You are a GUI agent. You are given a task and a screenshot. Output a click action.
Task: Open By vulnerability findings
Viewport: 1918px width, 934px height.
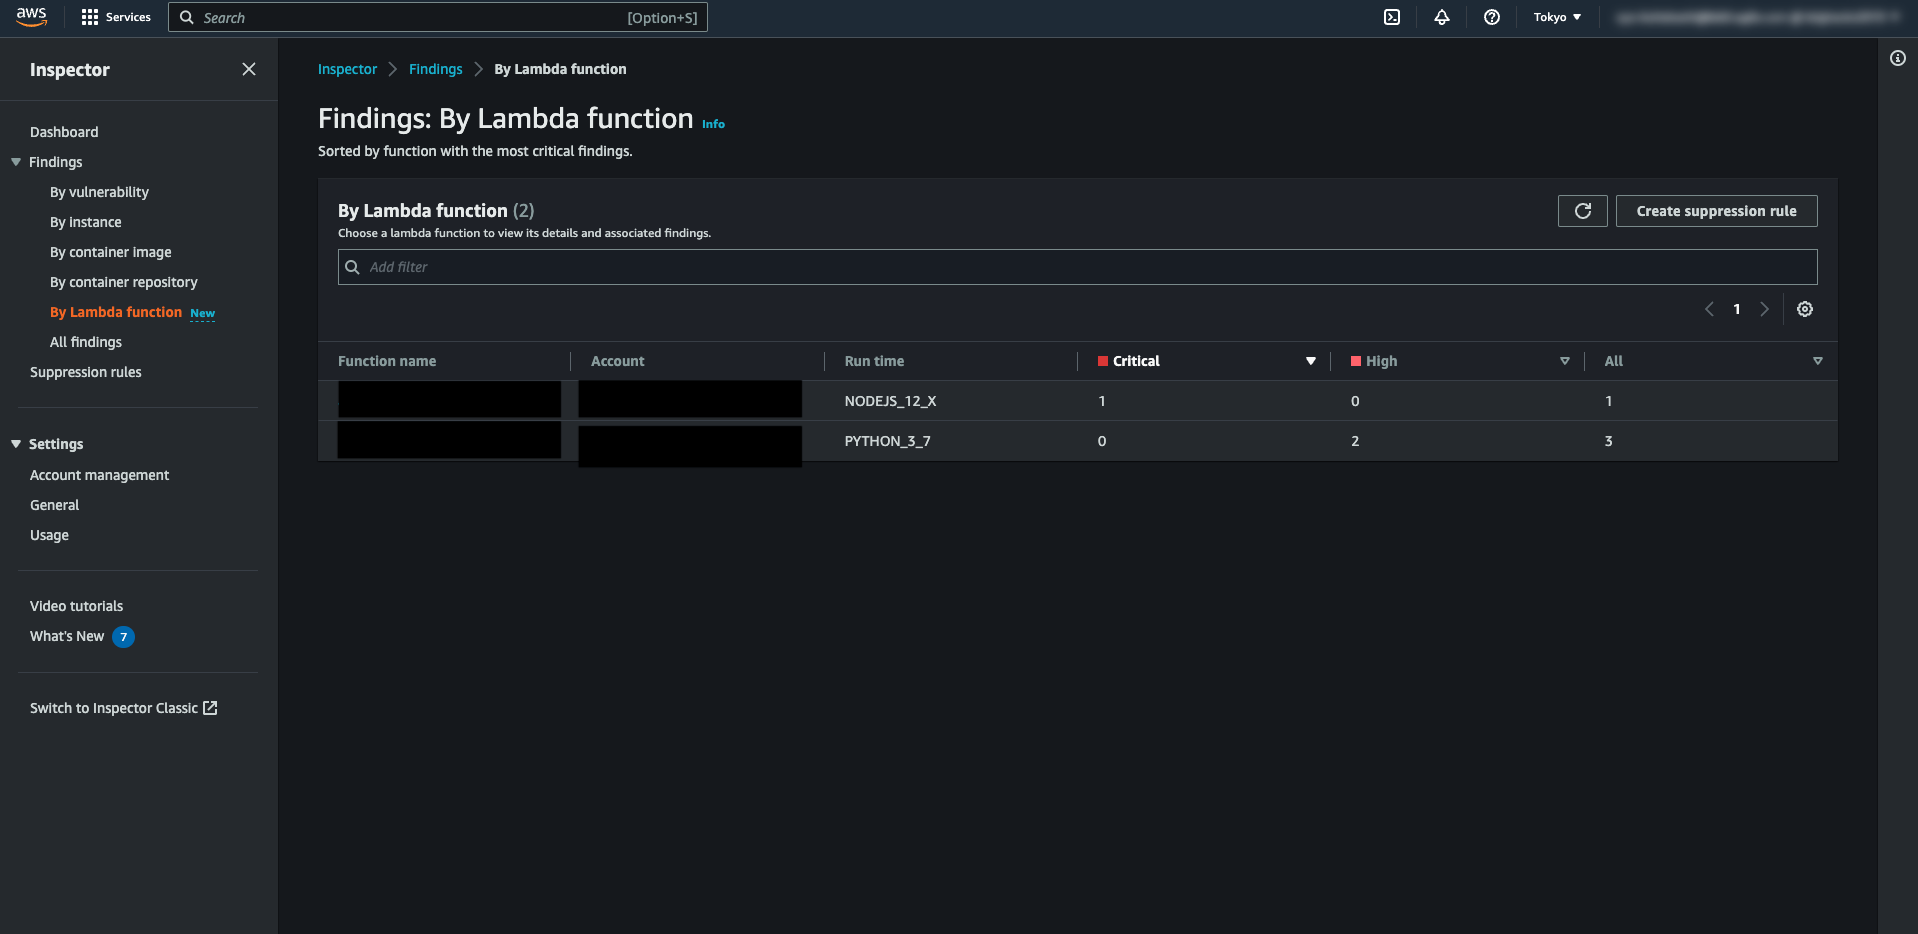coord(99,192)
